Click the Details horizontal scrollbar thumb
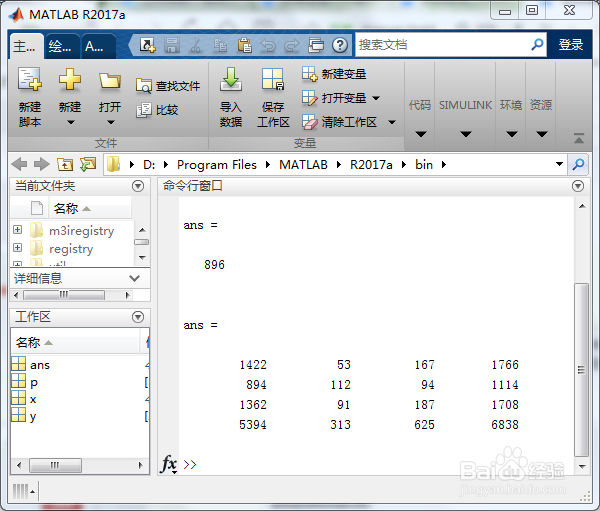The image size is (600, 511). [x=64, y=295]
